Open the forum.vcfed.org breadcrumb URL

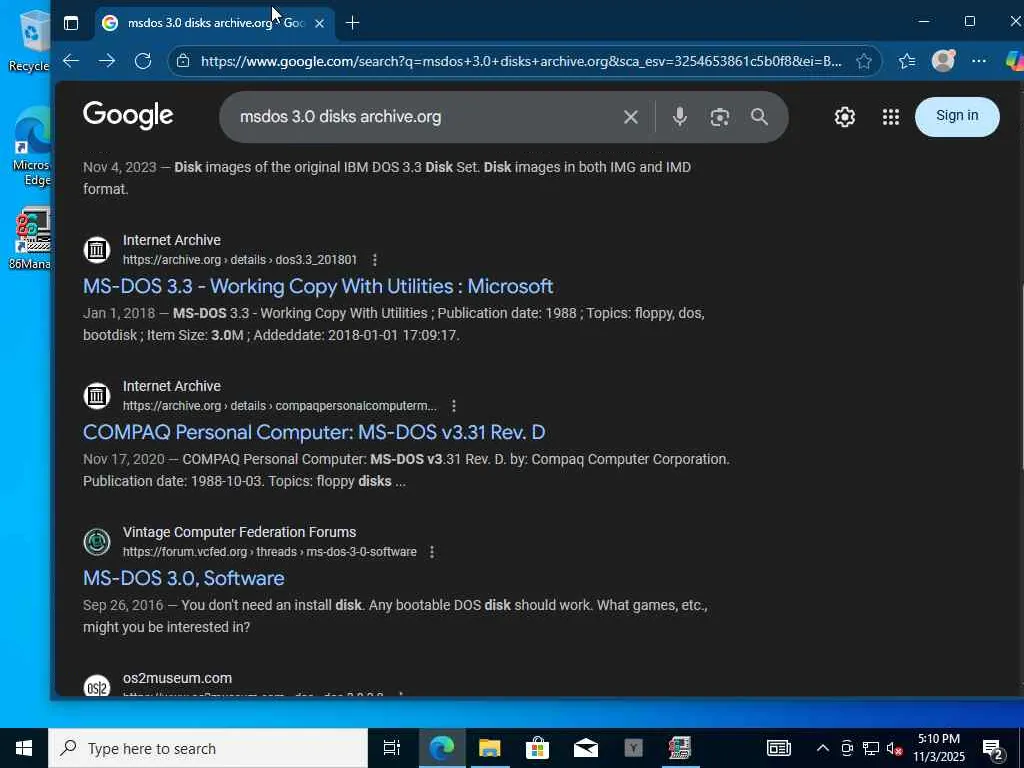270,552
